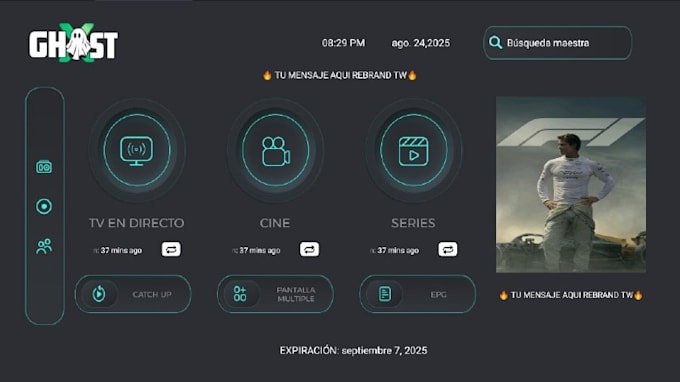Open the EPG guide button
Image resolution: width=680 pixels, height=382 pixels.
pos(418,294)
